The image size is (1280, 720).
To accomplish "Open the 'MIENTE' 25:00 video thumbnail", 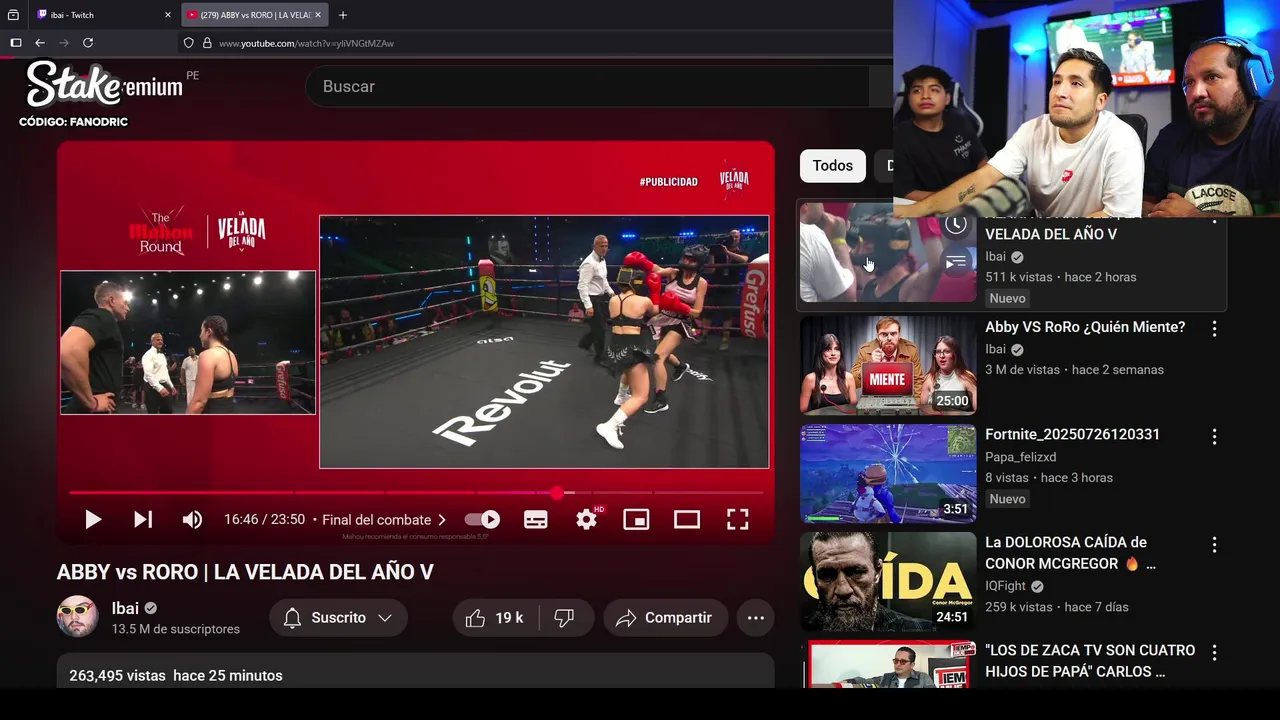I will pos(888,365).
